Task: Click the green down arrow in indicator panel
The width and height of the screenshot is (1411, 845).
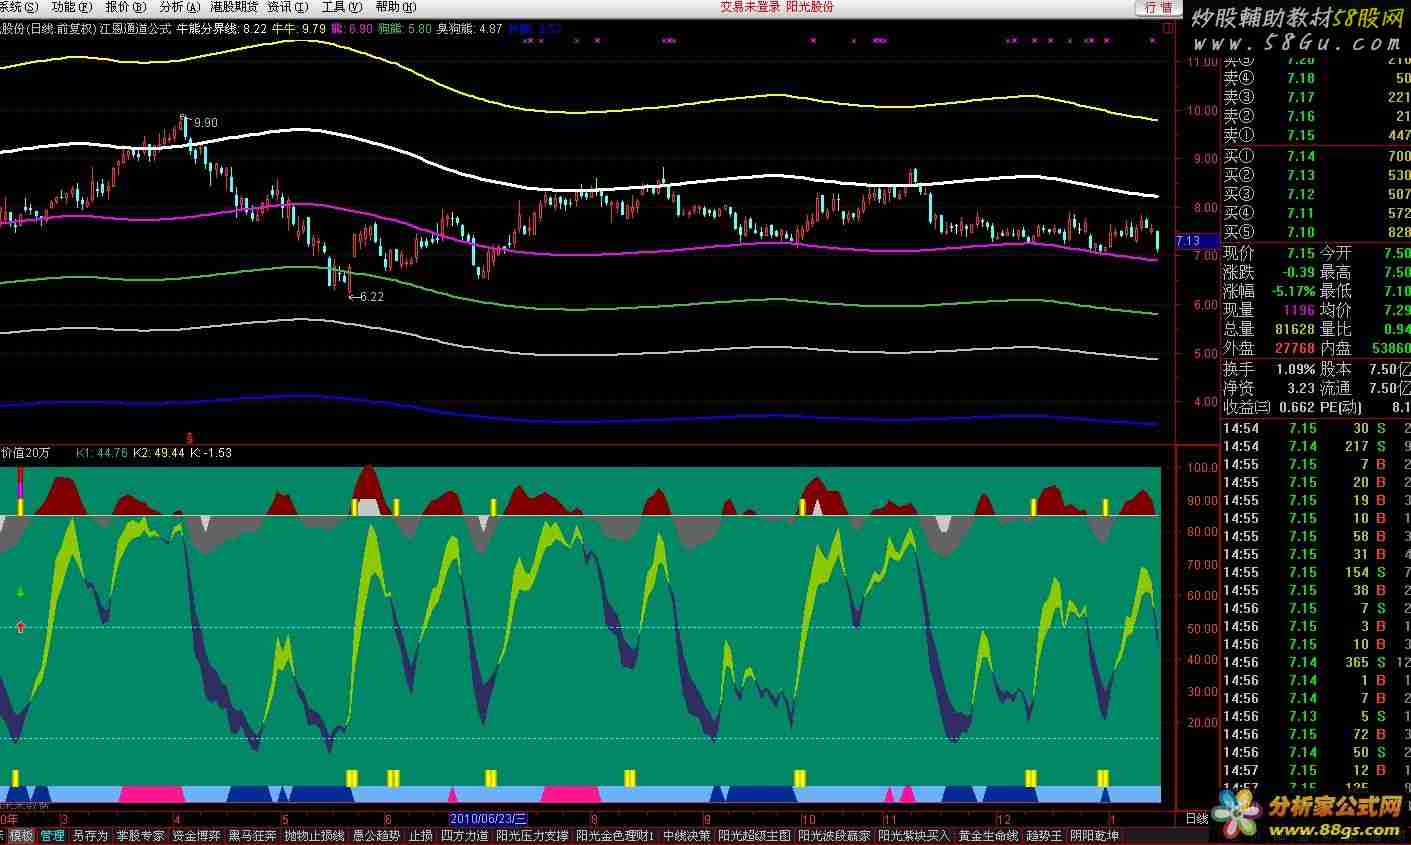Action: (x=21, y=592)
